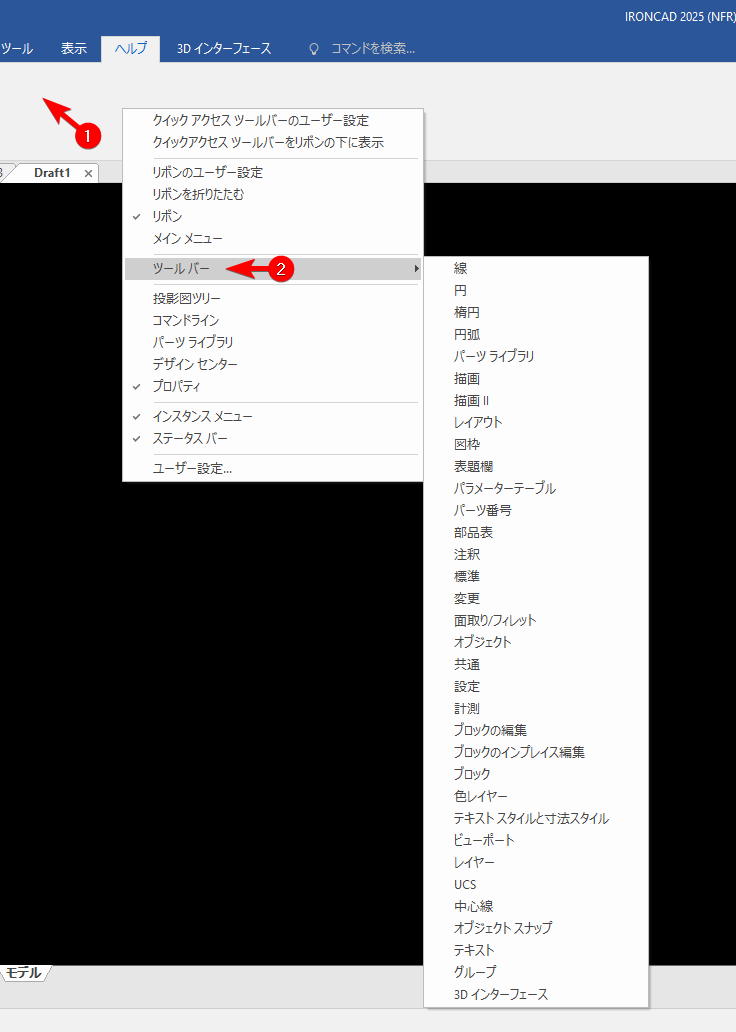Select 3D インターフェース in the toolbar submenu
The width and height of the screenshot is (736, 1032).
pyautogui.click(x=536, y=994)
